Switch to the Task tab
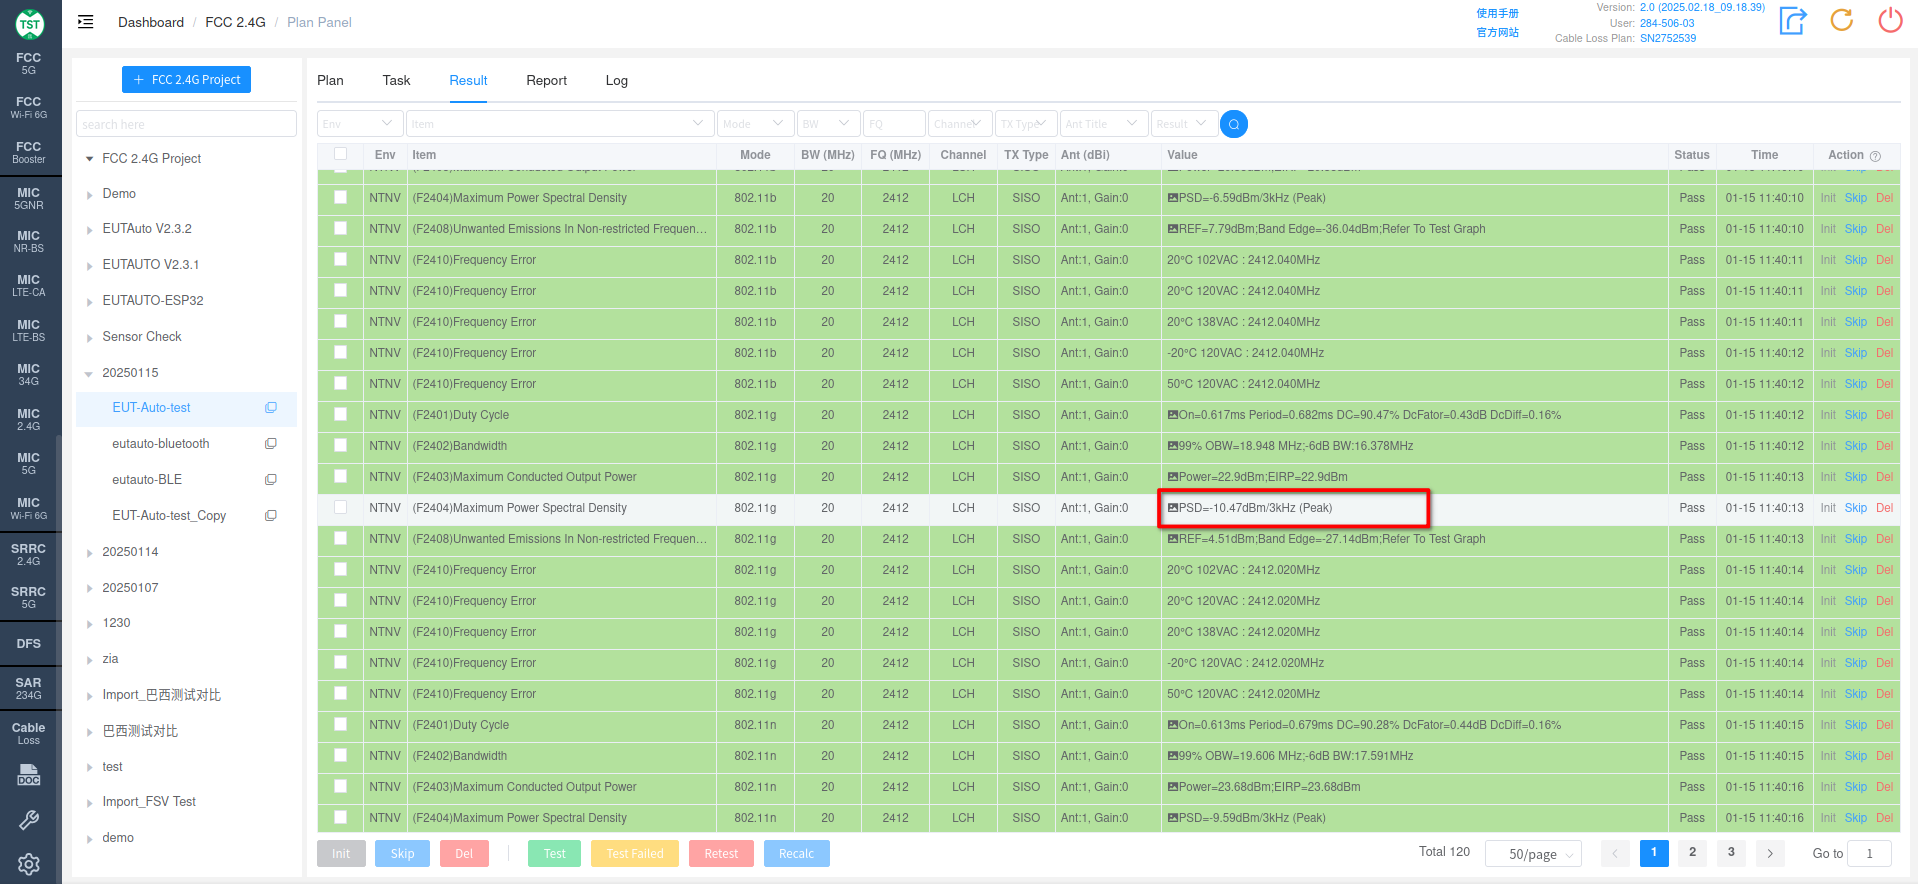Screen dimensions: 1918x884 (396, 80)
